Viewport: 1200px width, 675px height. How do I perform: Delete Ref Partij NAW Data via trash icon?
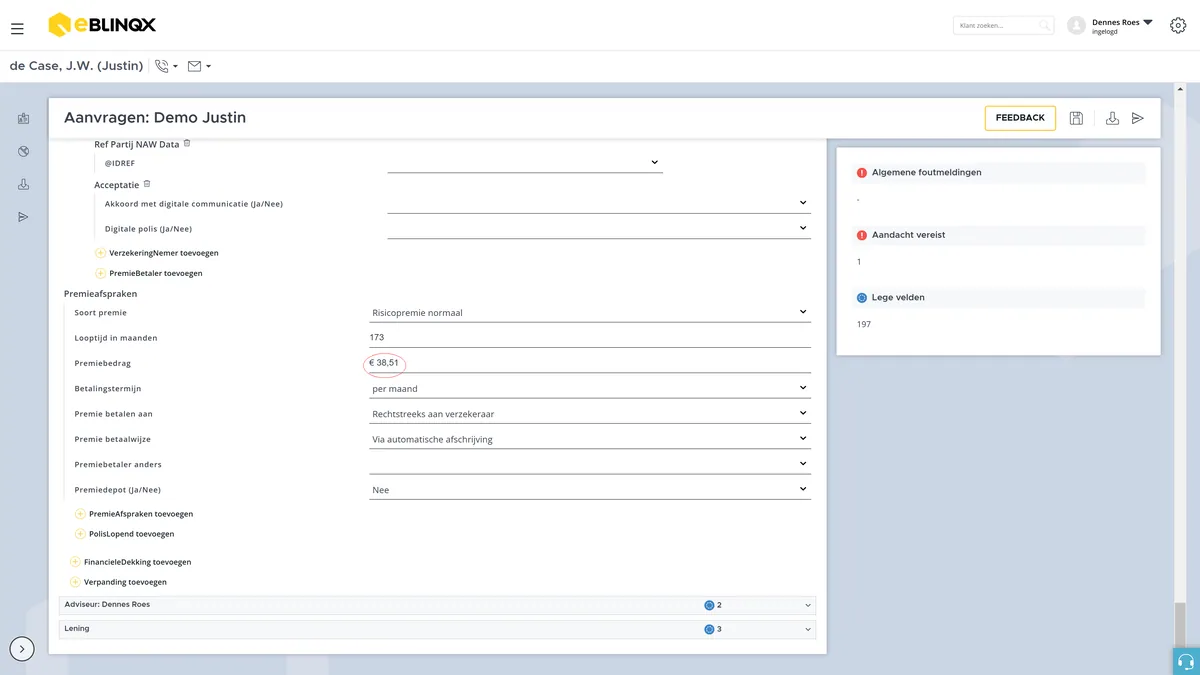pyautogui.click(x=187, y=143)
